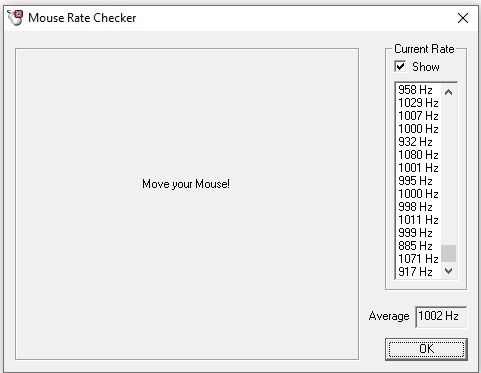Select the 1011 Hz list entry
Screen dimensions: 481x373
pos(418,220)
